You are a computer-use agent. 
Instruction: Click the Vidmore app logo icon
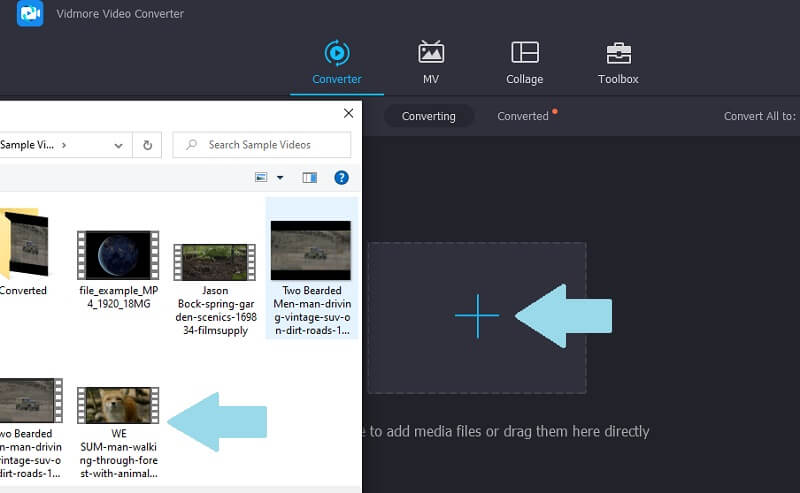pos(30,14)
